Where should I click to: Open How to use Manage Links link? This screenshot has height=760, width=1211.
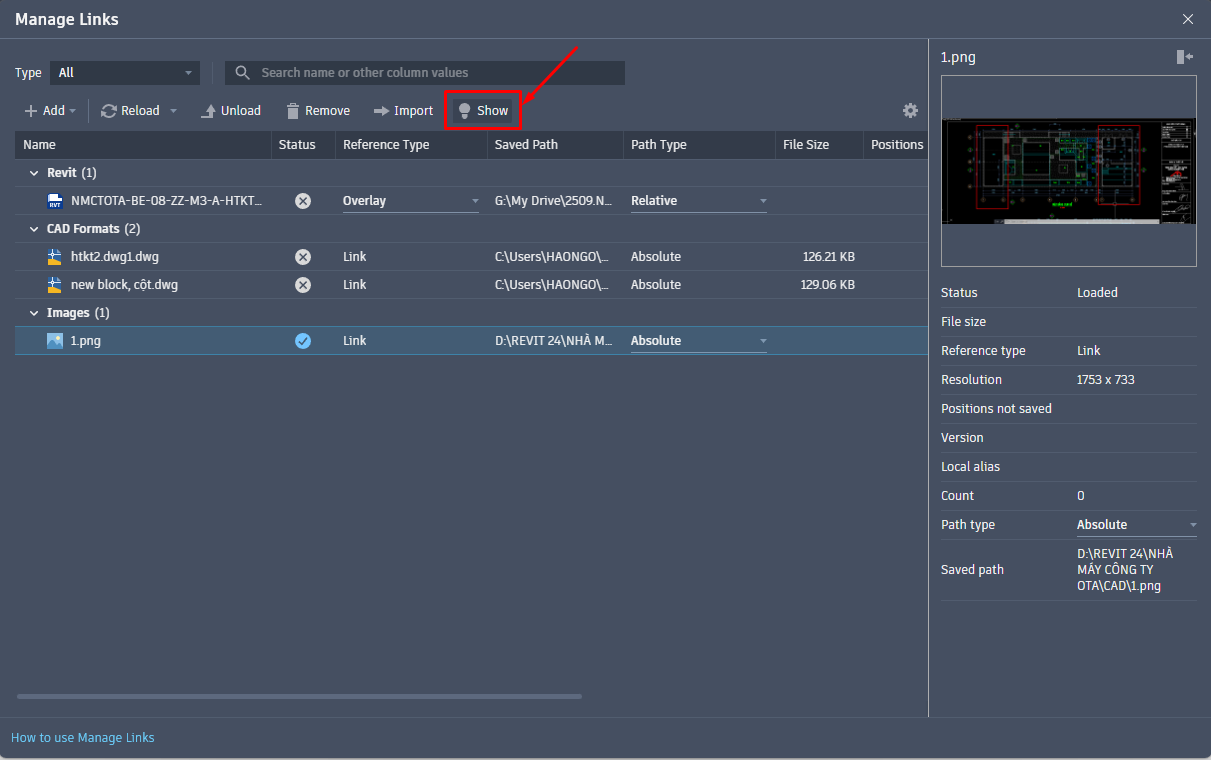click(83, 738)
